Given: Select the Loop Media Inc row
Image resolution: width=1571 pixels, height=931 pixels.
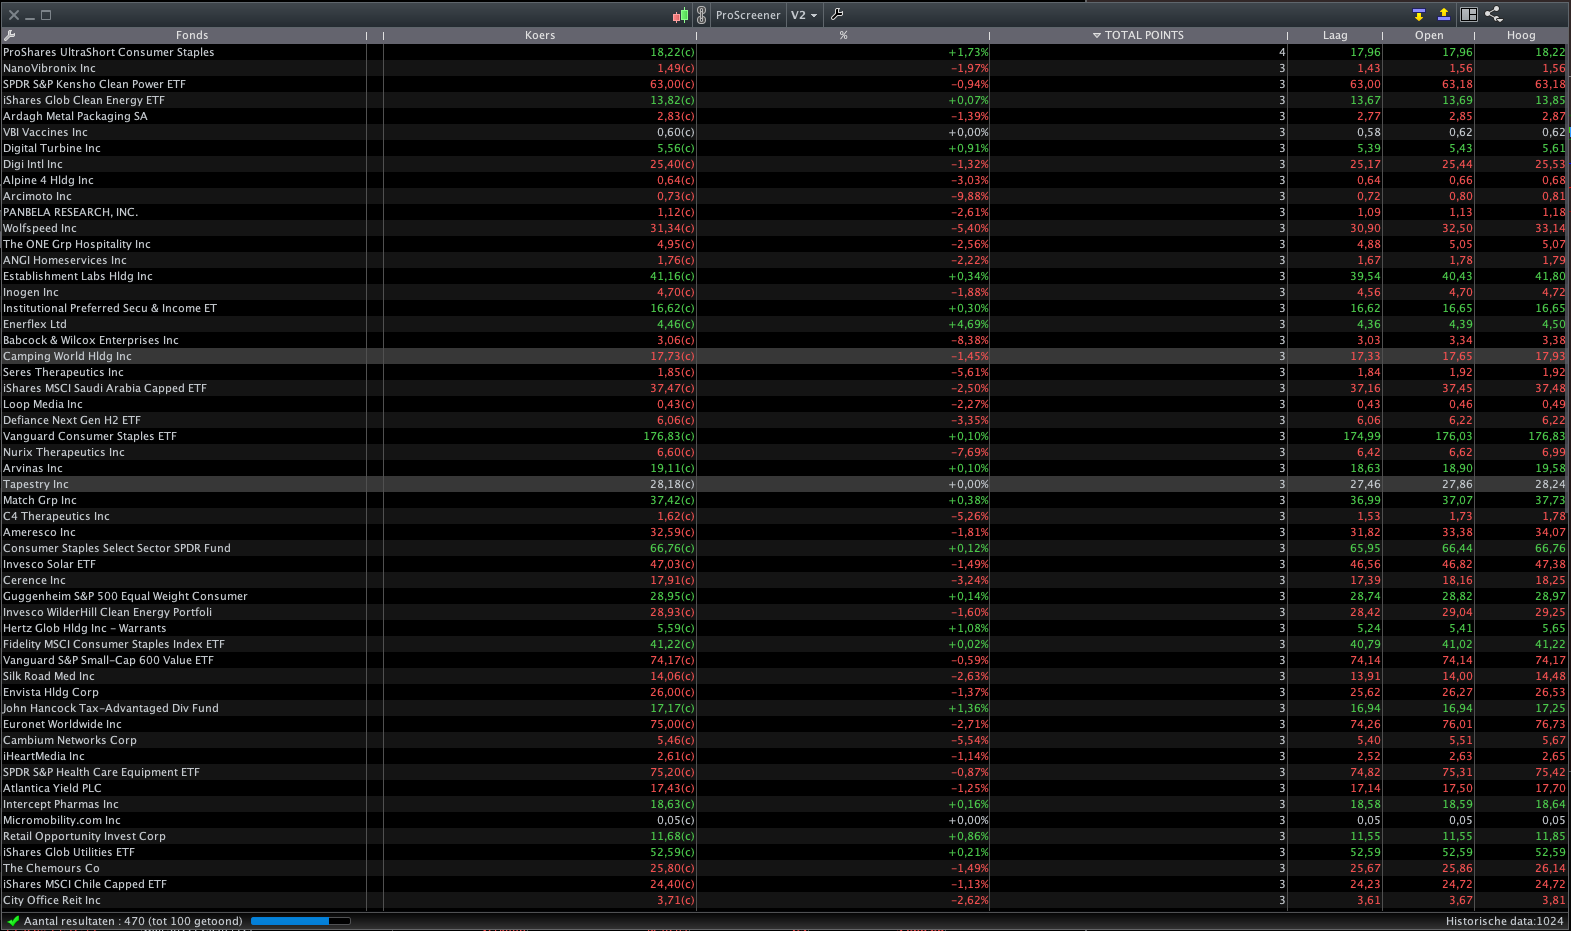Looking at the screenshot, I should (x=785, y=404).
